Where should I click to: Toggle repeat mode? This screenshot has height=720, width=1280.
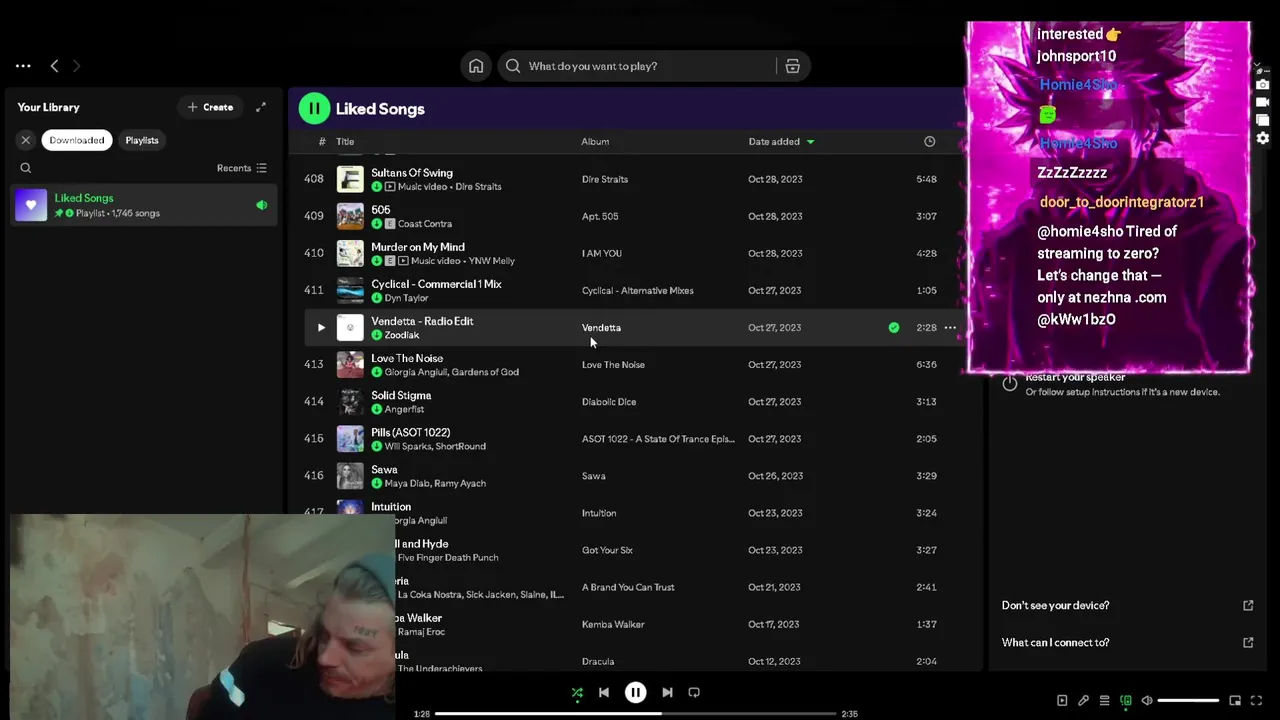pyautogui.click(x=694, y=692)
